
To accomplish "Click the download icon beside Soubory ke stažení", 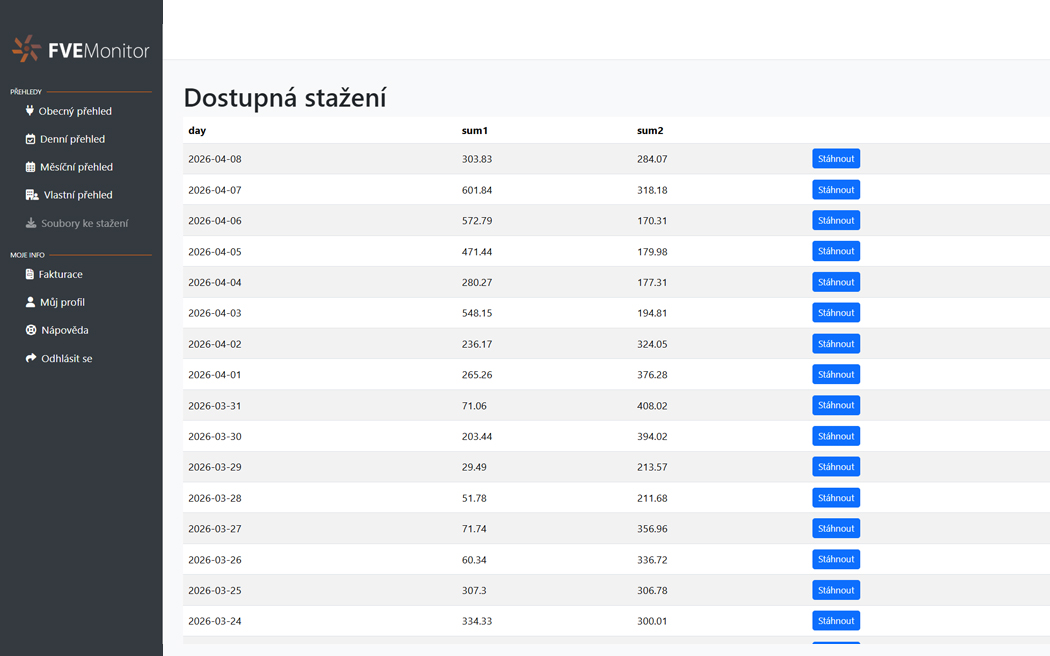I will pyautogui.click(x=31, y=223).
